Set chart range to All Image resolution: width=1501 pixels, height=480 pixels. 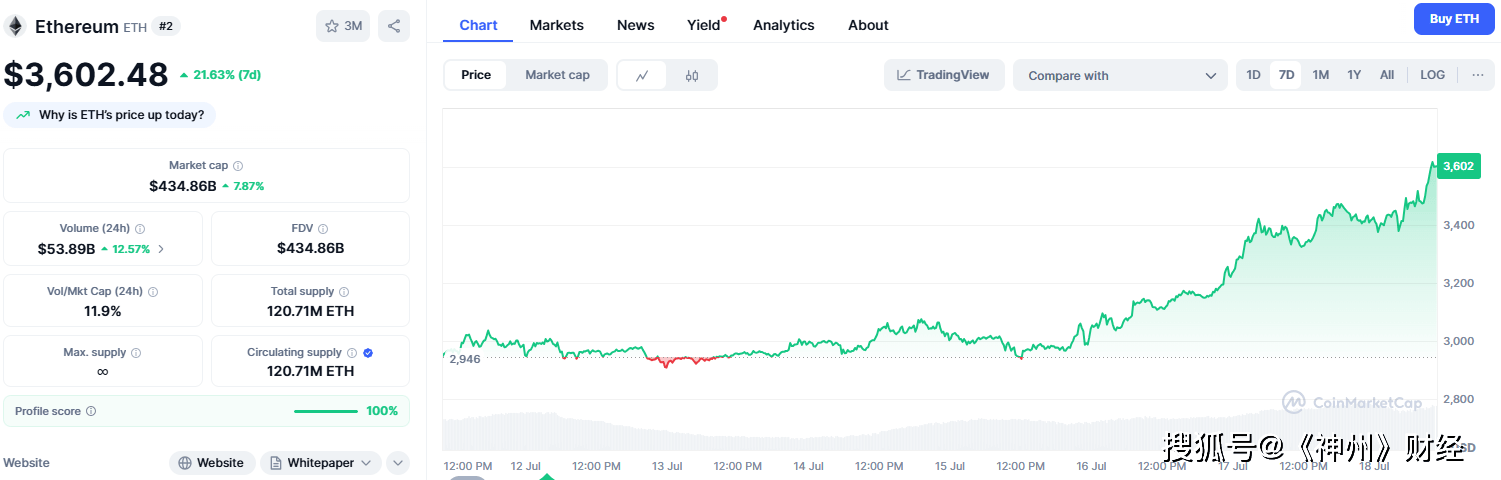coord(1387,75)
